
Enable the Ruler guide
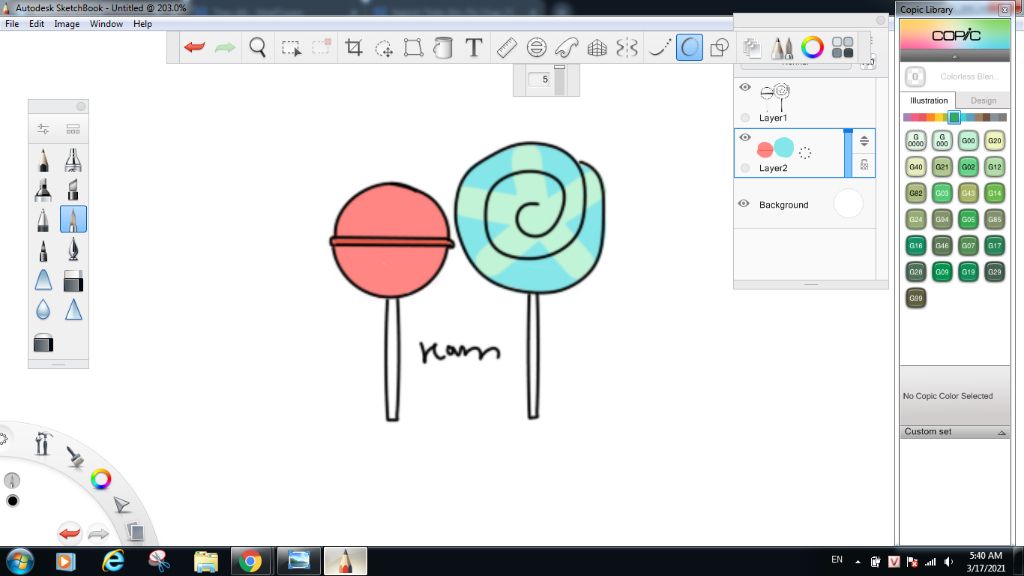point(507,47)
